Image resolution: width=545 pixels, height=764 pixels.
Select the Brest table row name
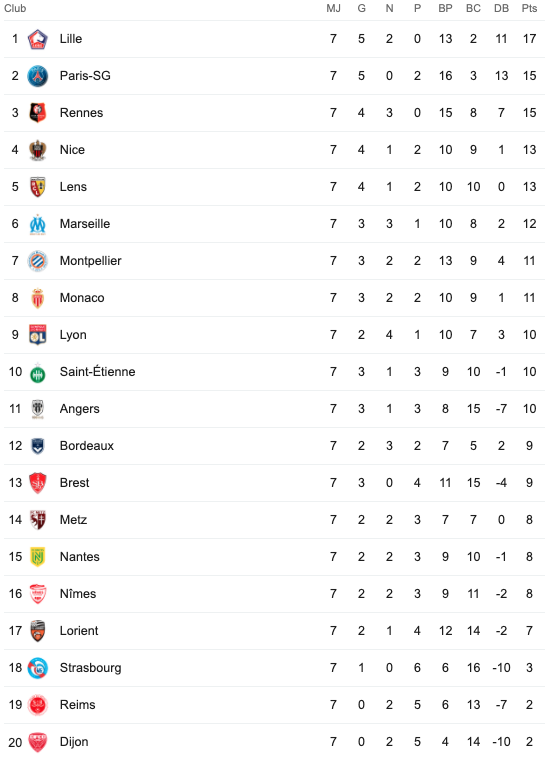(75, 483)
